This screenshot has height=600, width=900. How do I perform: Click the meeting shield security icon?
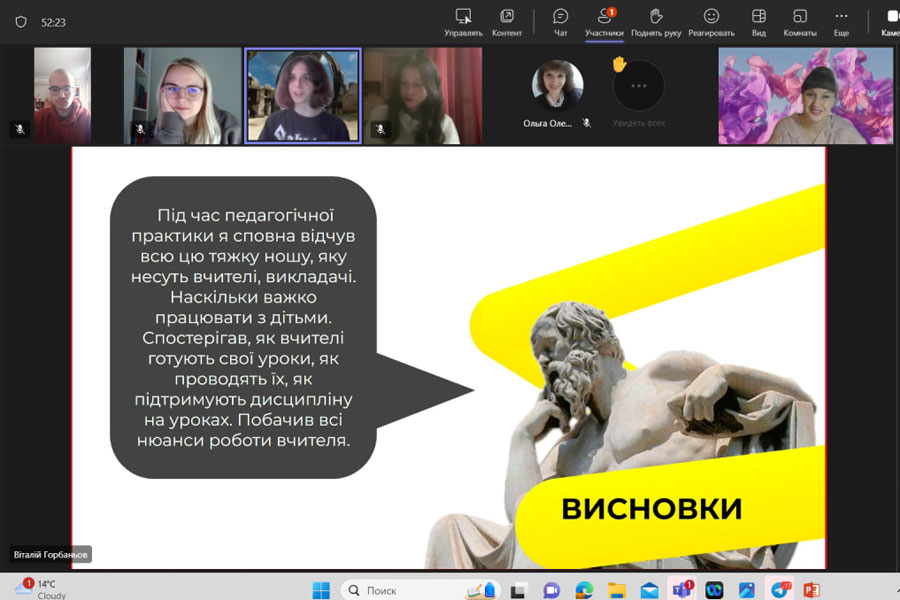tap(20, 21)
